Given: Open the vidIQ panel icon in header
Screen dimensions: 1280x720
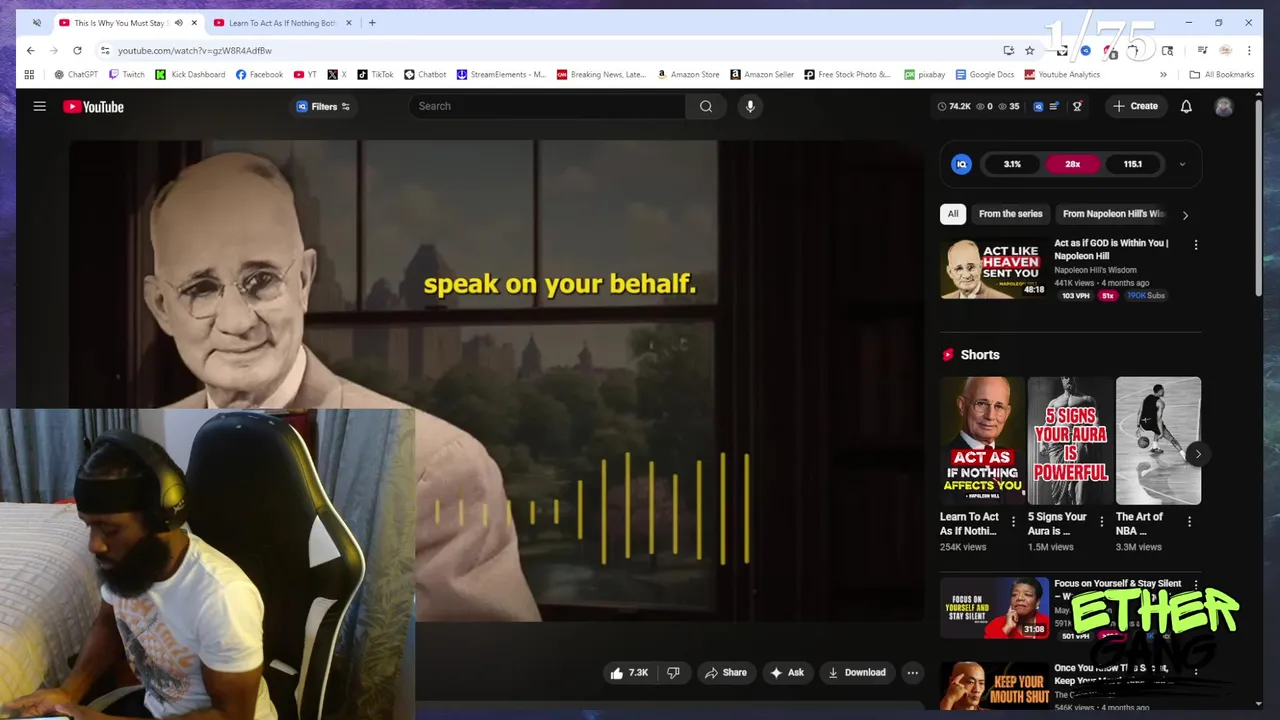Looking at the screenshot, I should point(1038,106).
